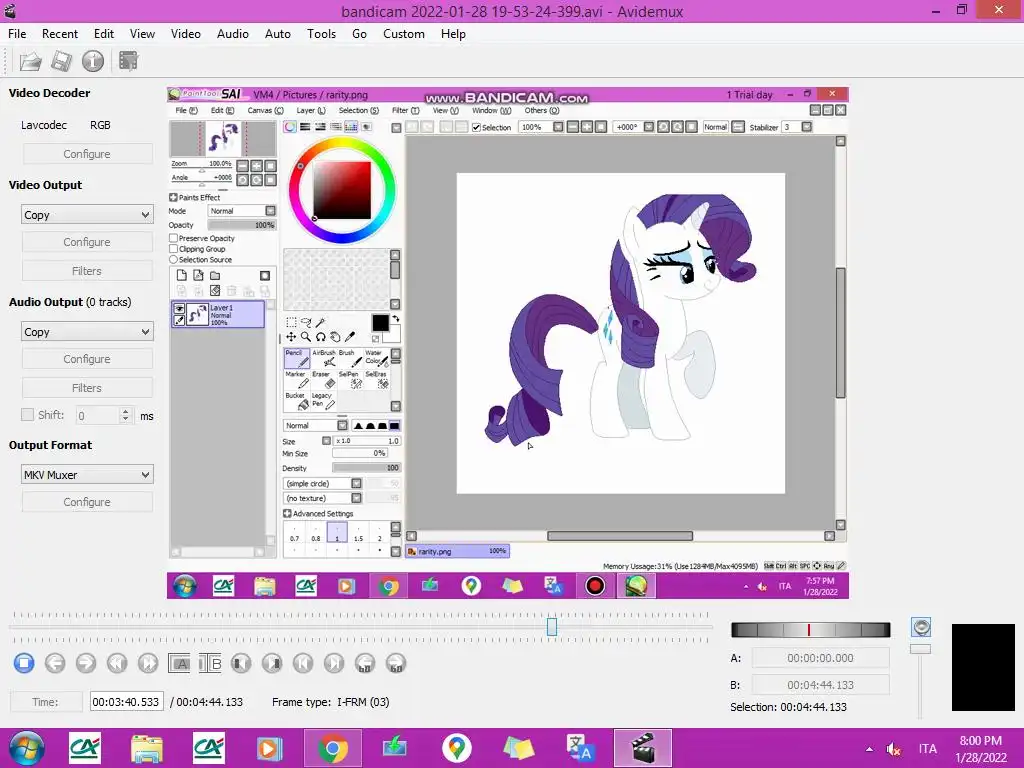Enable the audio Shift checkbox
1024x768 pixels.
tap(27, 415)
